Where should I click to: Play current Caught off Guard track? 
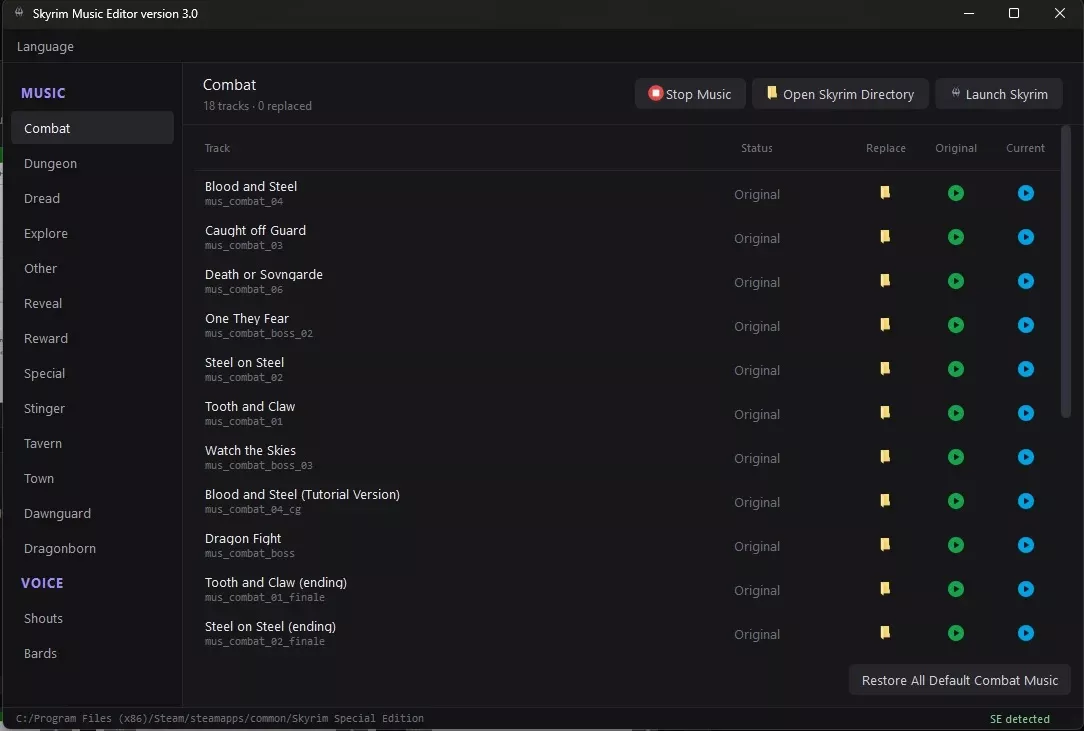coord(1025,237)
